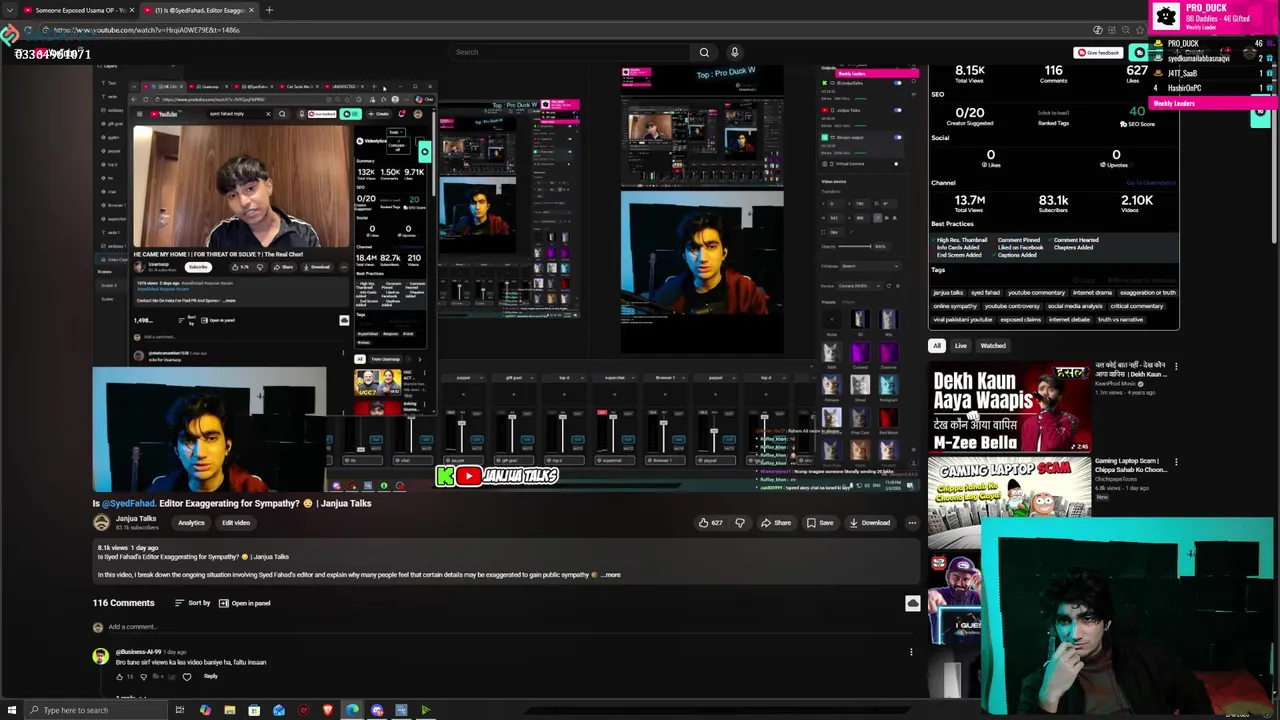Open a new browser tab with the plus icon
1280x720 pixels.
(269, 10)
